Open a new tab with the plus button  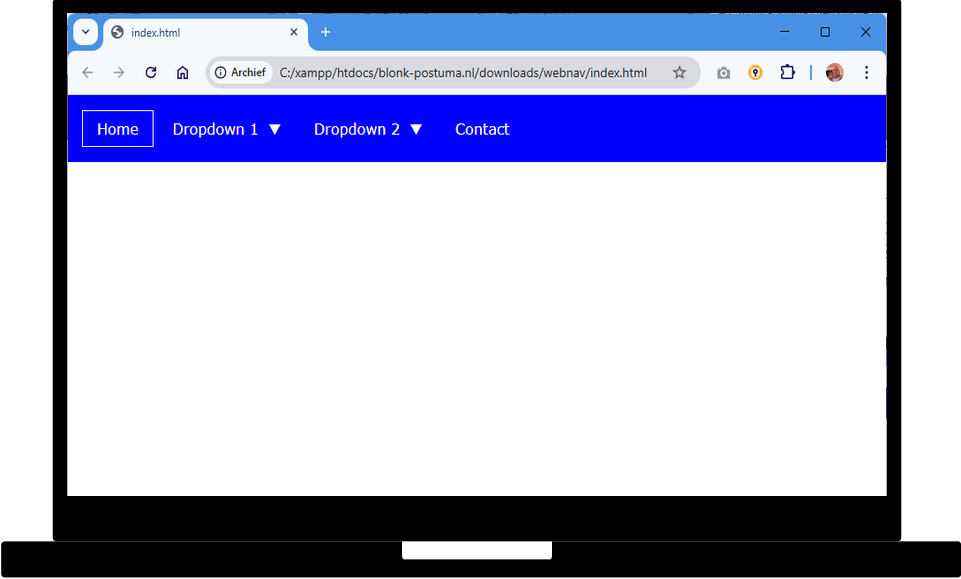(325, 32)
